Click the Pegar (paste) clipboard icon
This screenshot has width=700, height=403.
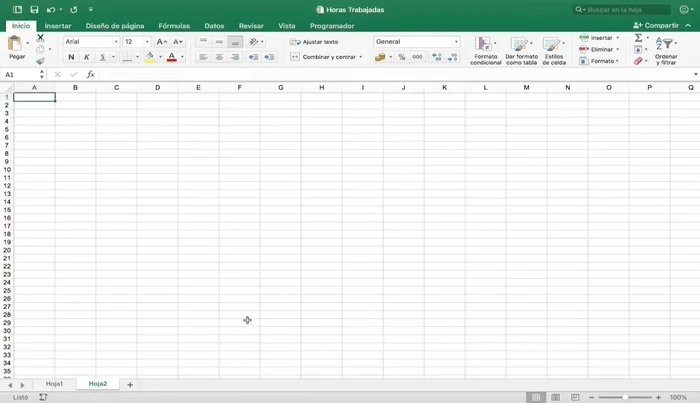(x=15, y=44)
